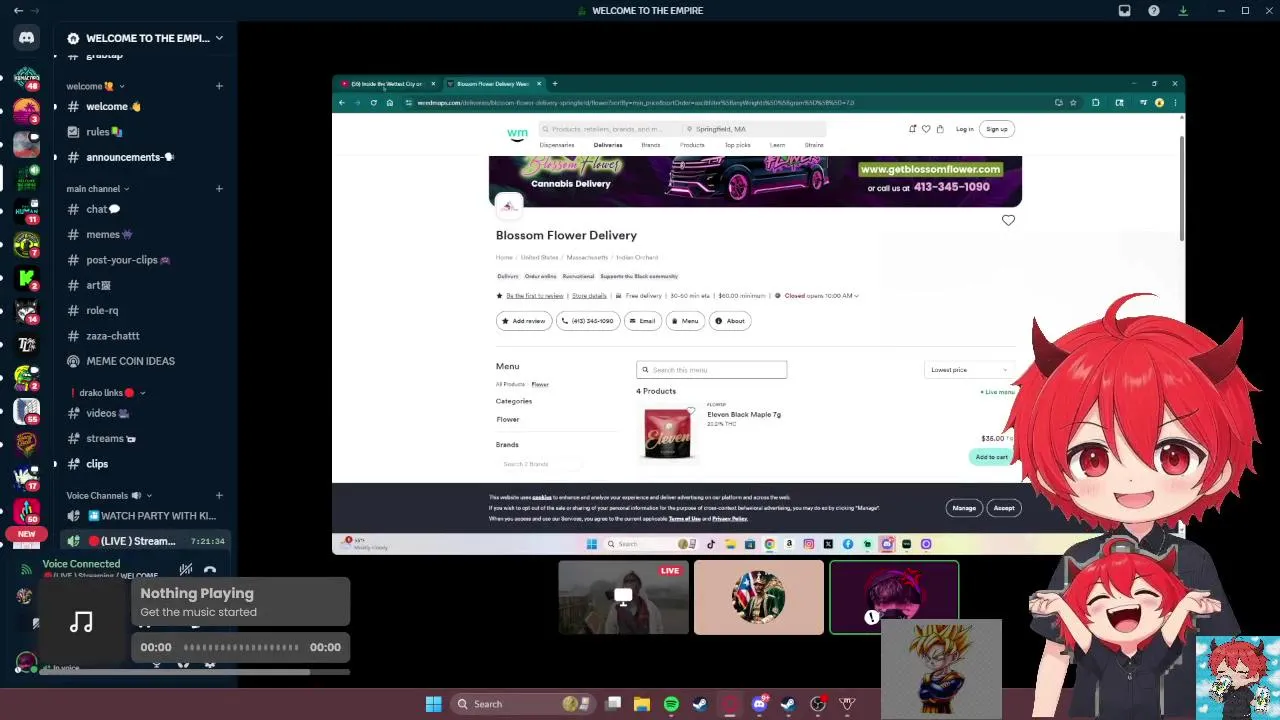Bookmark page with star icon in browser
The image size is (1280, 720).
click(1073, 102)
